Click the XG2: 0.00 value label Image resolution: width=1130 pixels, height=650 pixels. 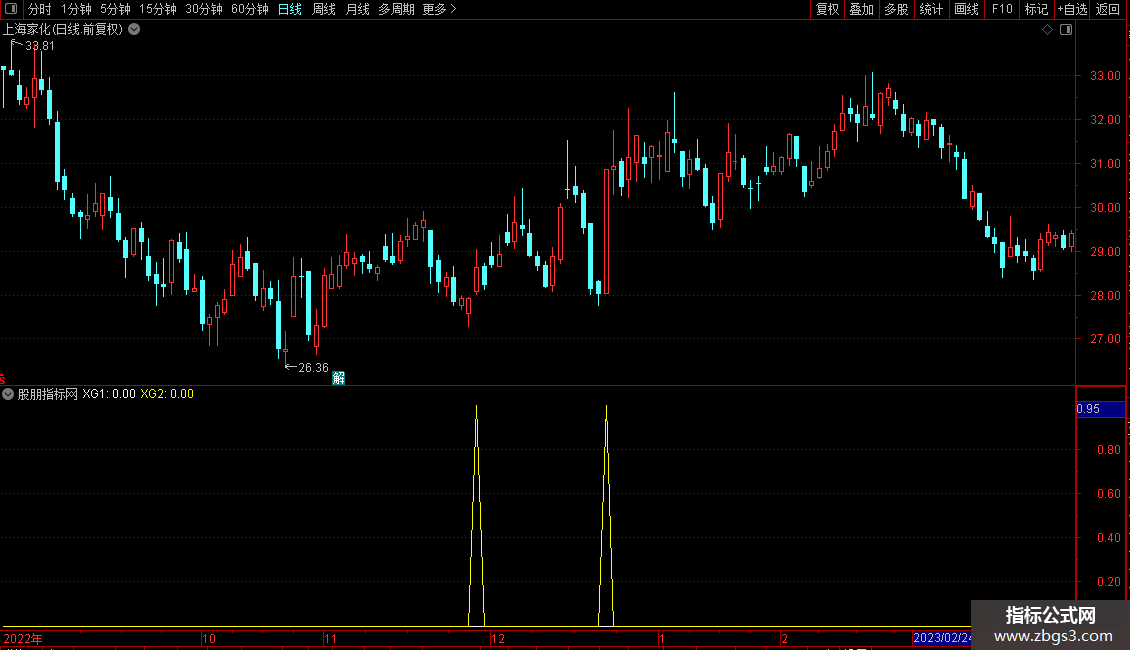click(x=166, y=394)
